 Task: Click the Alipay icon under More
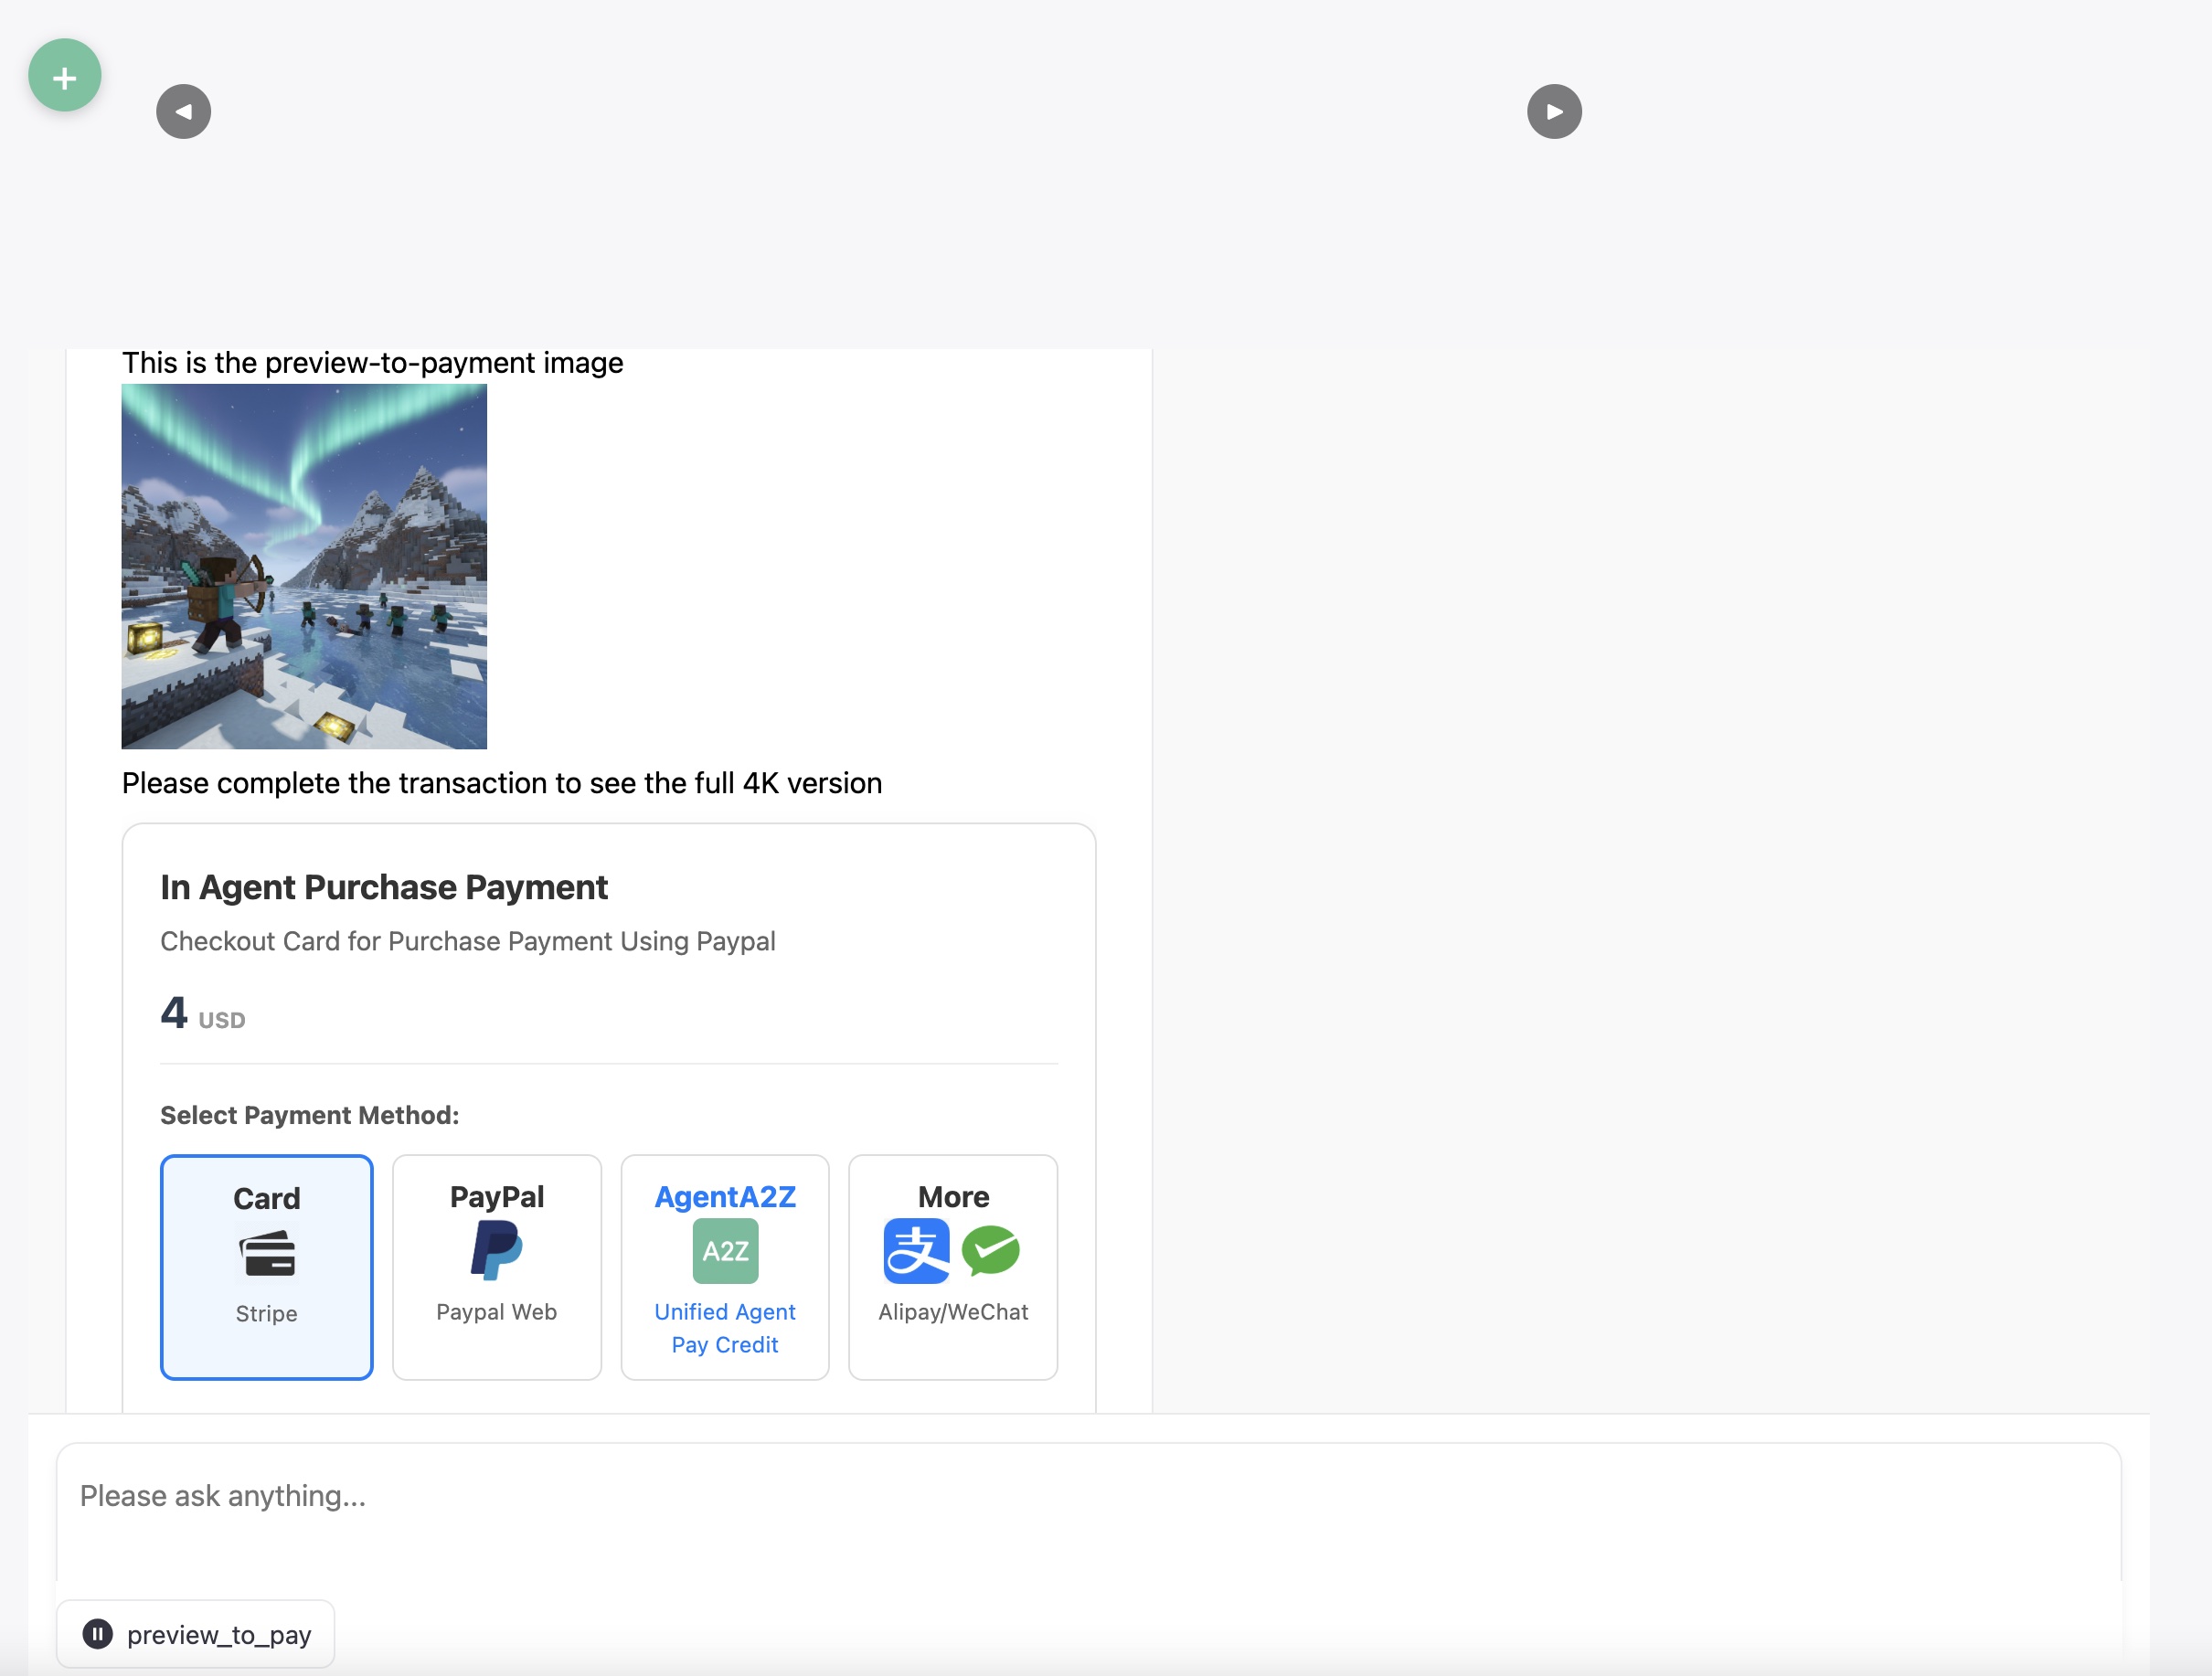[x=916, y=1250]
